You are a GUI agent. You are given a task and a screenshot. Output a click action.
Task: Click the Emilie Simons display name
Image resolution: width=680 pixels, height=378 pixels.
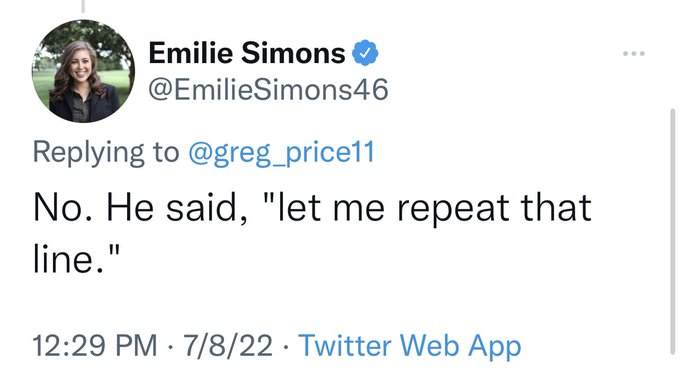pyautogui.click(x=247, y=53)
